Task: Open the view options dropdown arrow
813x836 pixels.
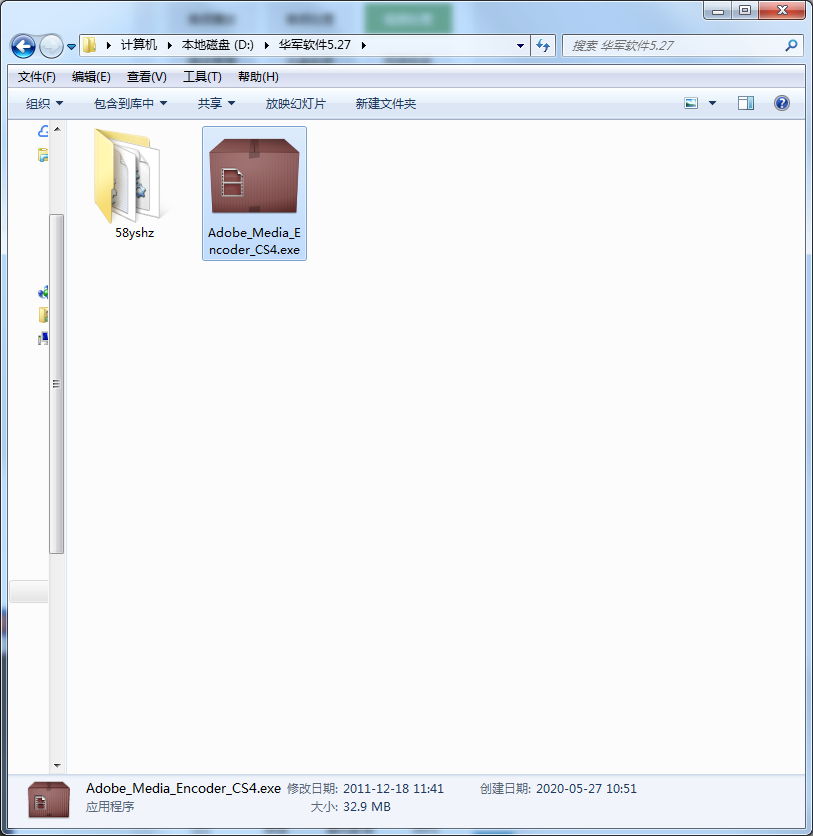Action: click(x=712, y=103)
